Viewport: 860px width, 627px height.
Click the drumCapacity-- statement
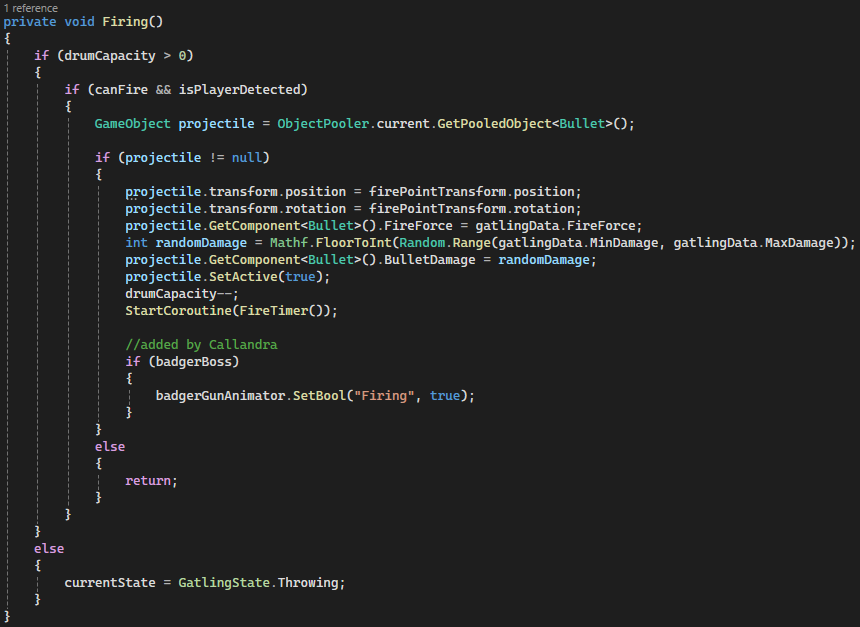(182, 294)
